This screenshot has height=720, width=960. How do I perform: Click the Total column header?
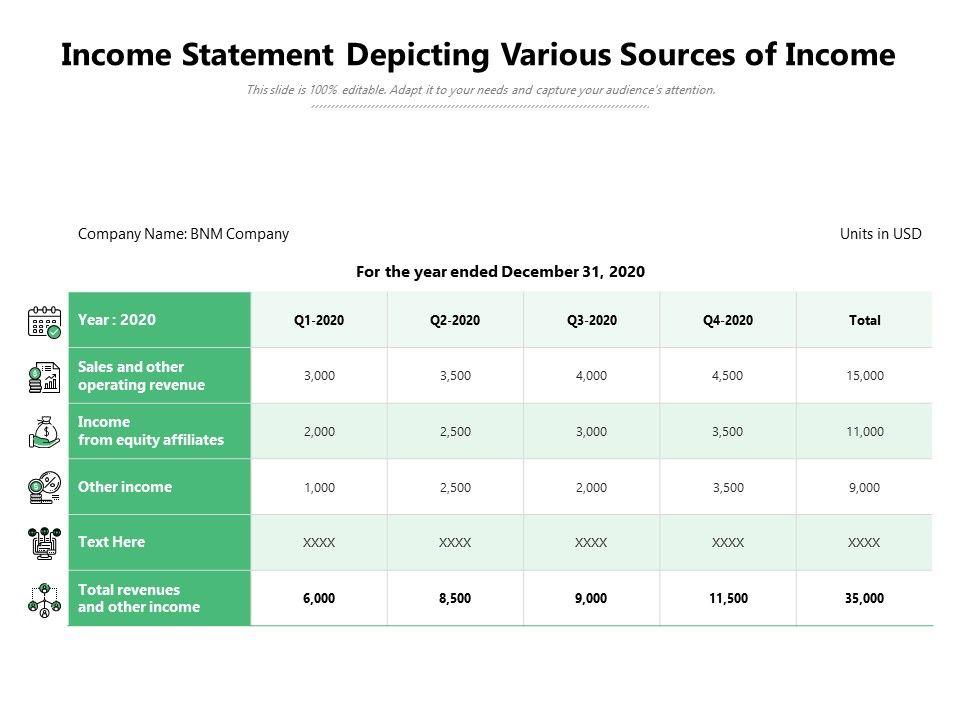pos(864,321)
